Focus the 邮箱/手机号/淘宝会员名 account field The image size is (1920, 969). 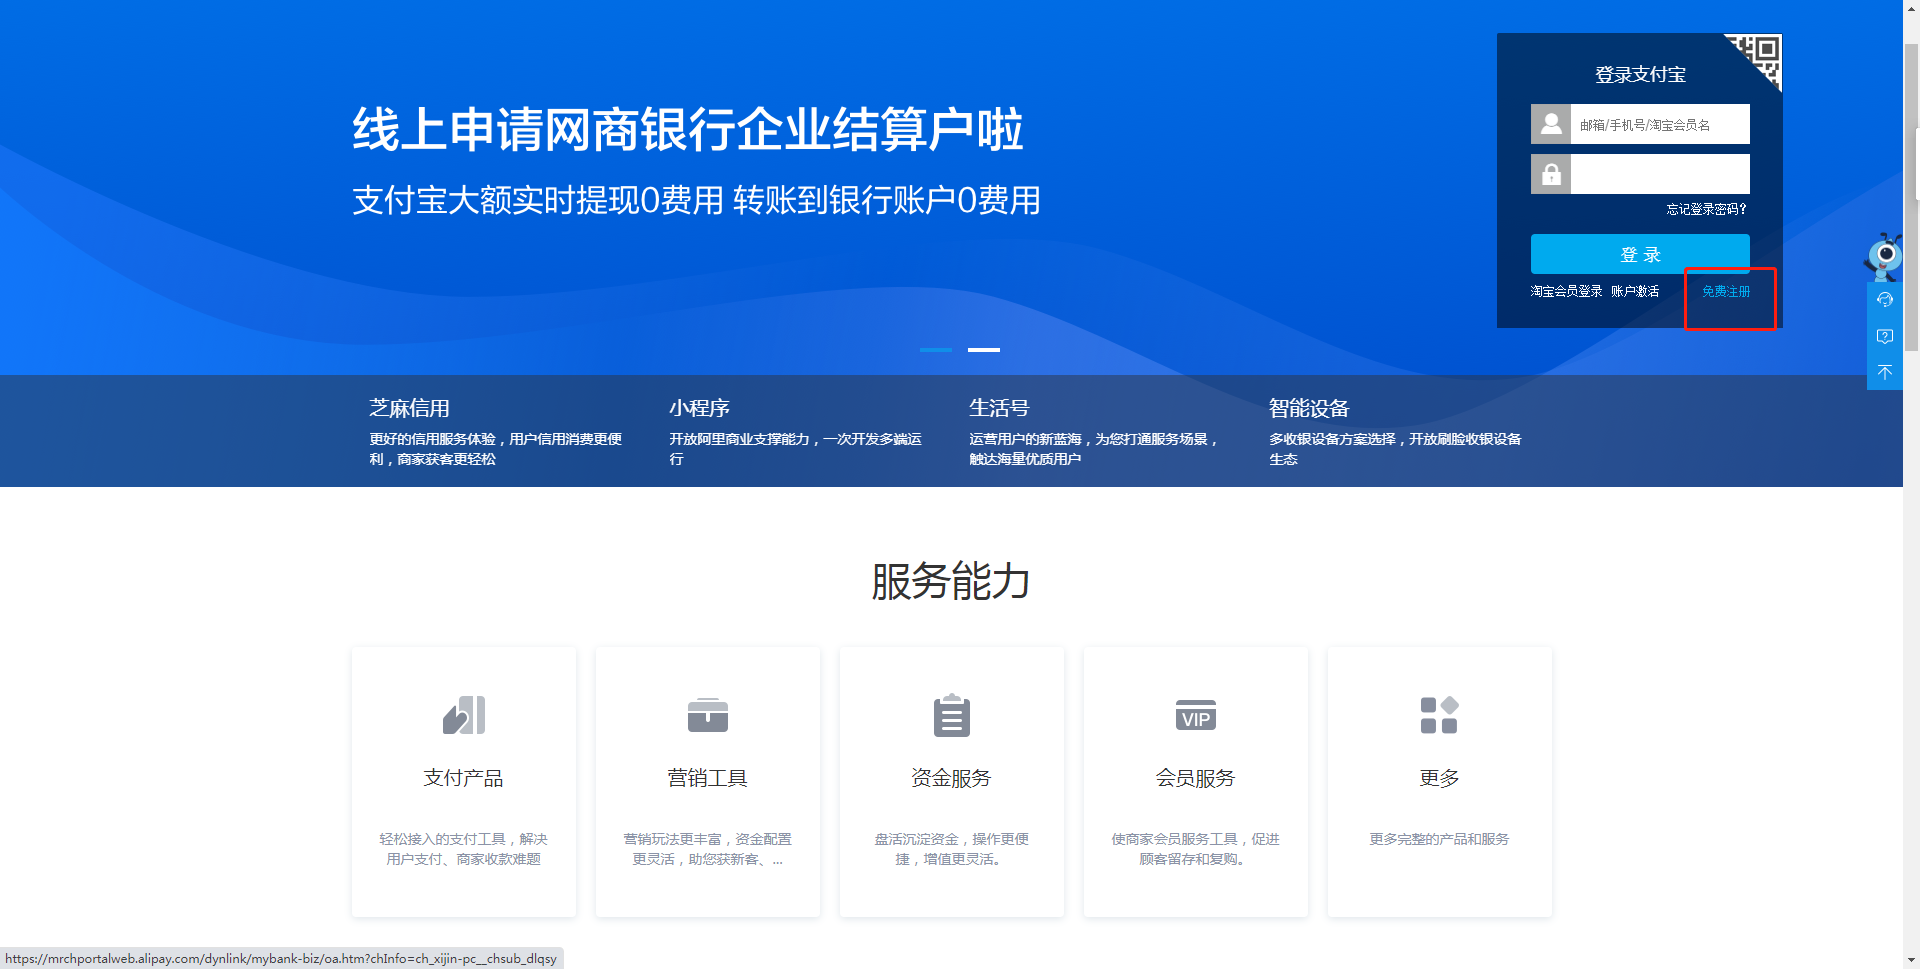(1660, 124)
